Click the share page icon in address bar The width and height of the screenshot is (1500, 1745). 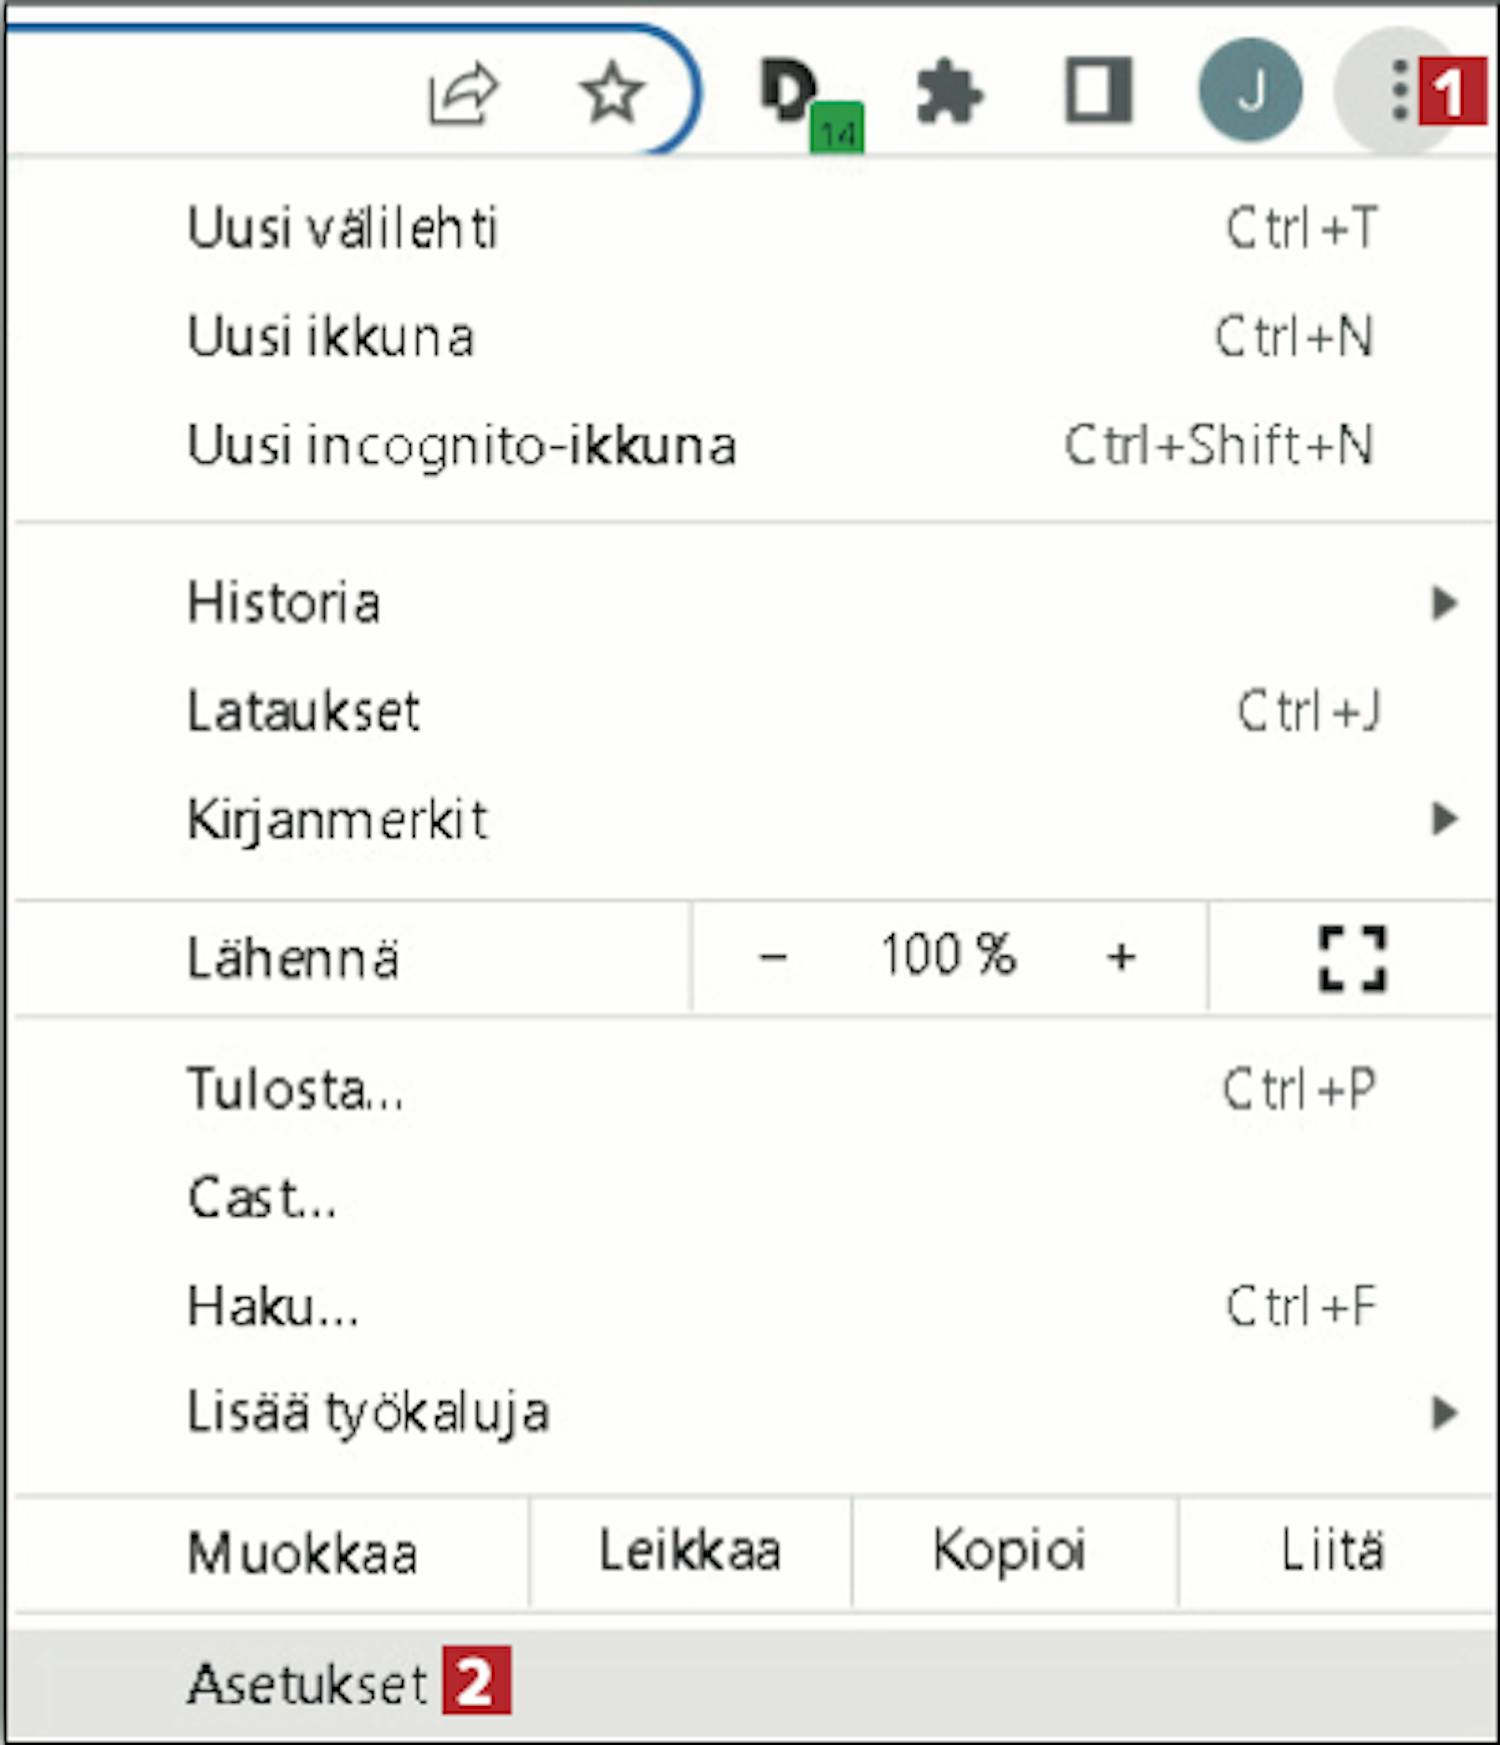point(463,93)
